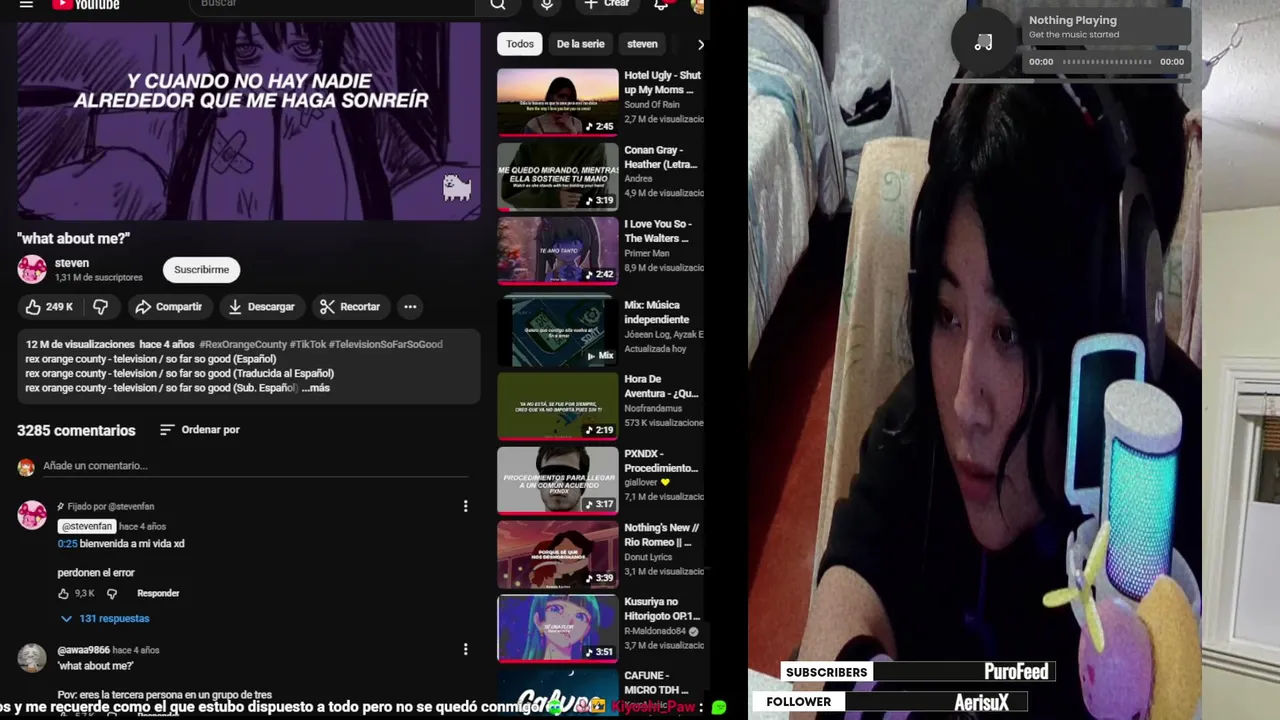The width and height of the screenshot is (1280, 720).
Task: Focus the Buscar search field
Action: pyautogui.click(x=332, y=5)
